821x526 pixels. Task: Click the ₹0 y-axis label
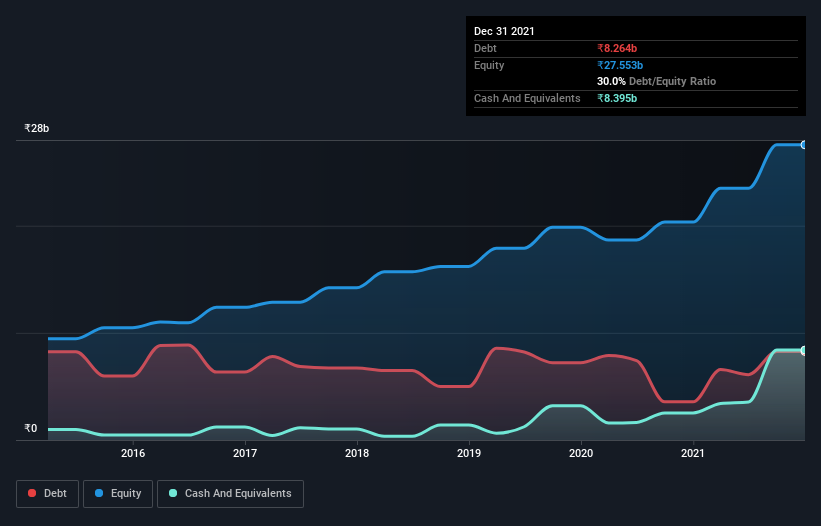point(31,428)
